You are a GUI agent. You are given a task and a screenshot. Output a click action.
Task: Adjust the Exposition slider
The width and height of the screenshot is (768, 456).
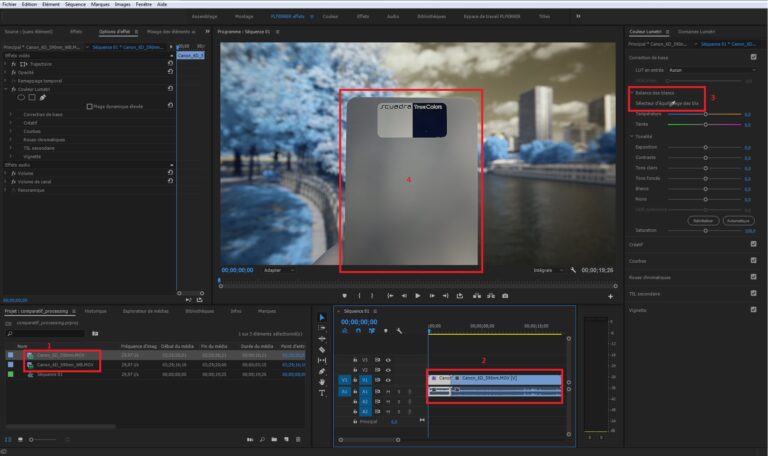[705, 147]
